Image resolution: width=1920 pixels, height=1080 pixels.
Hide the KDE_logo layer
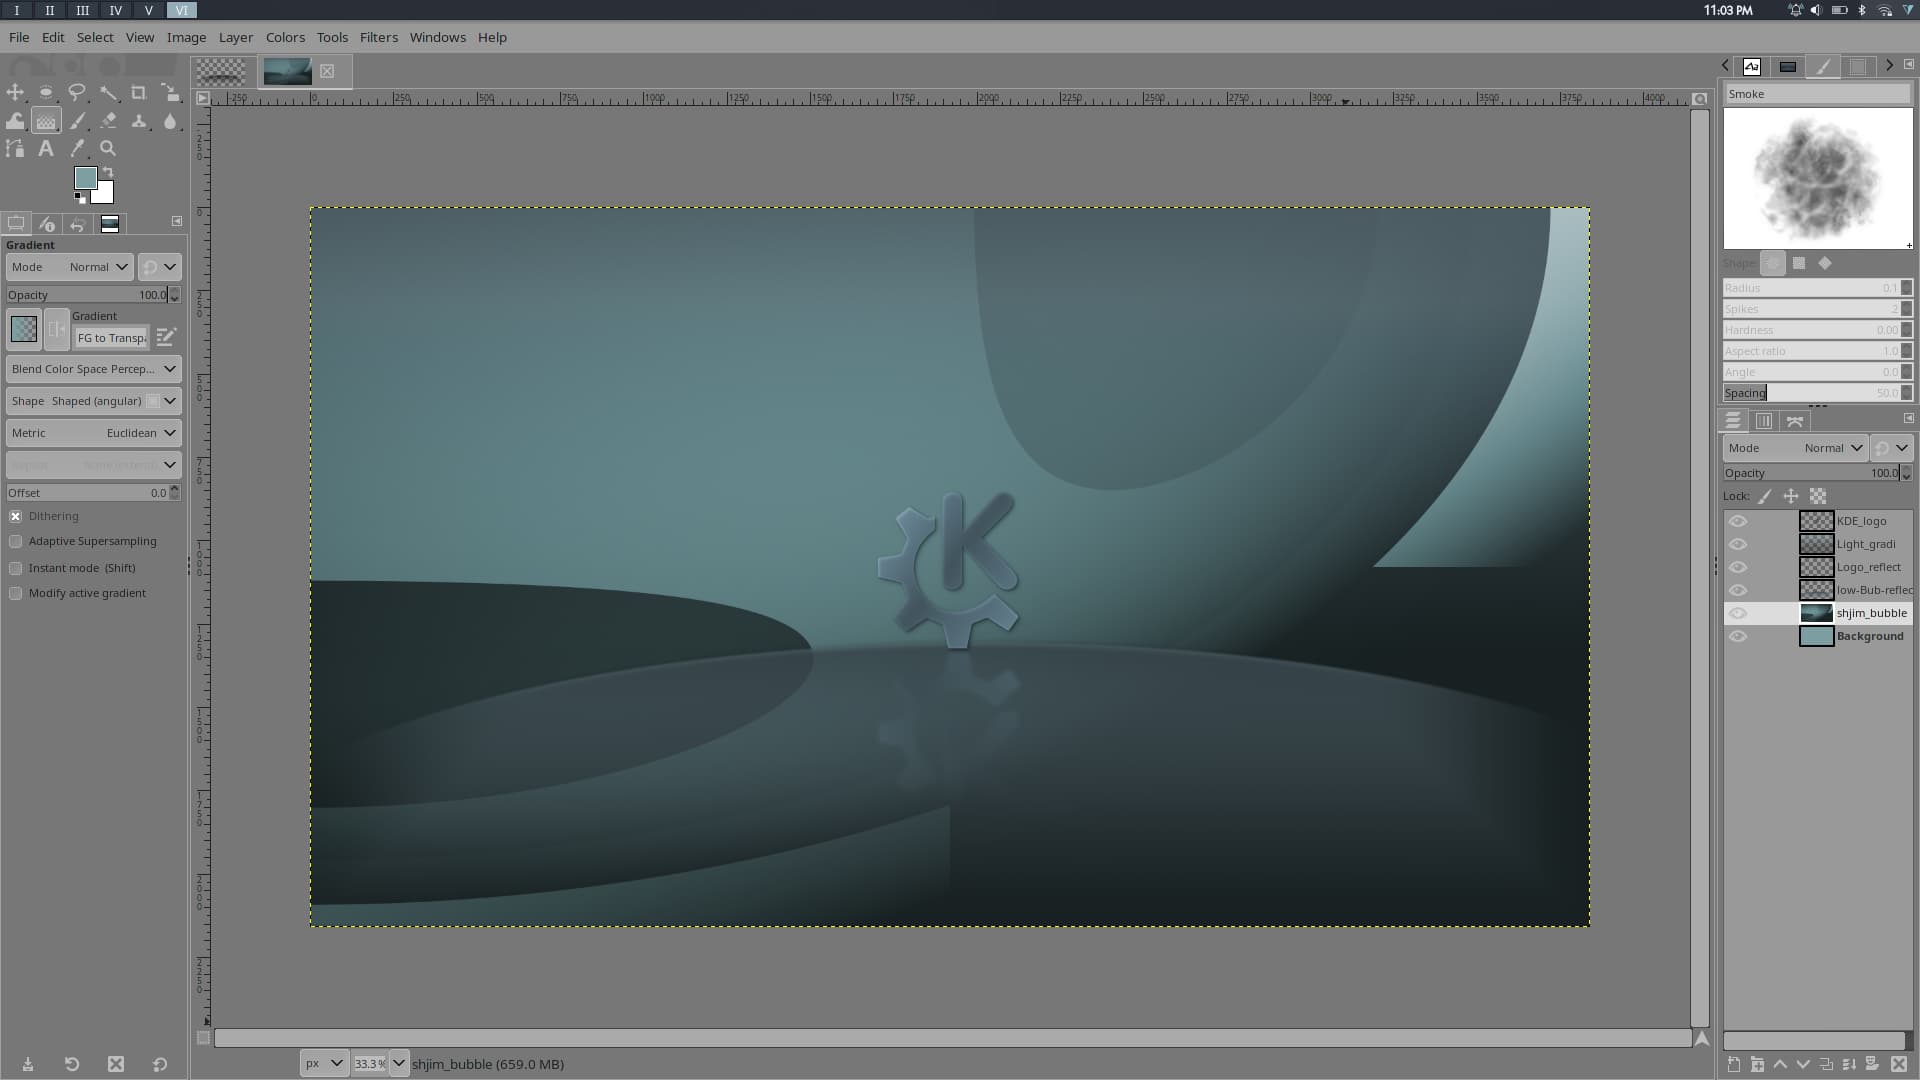click(x=1738, y=521)
